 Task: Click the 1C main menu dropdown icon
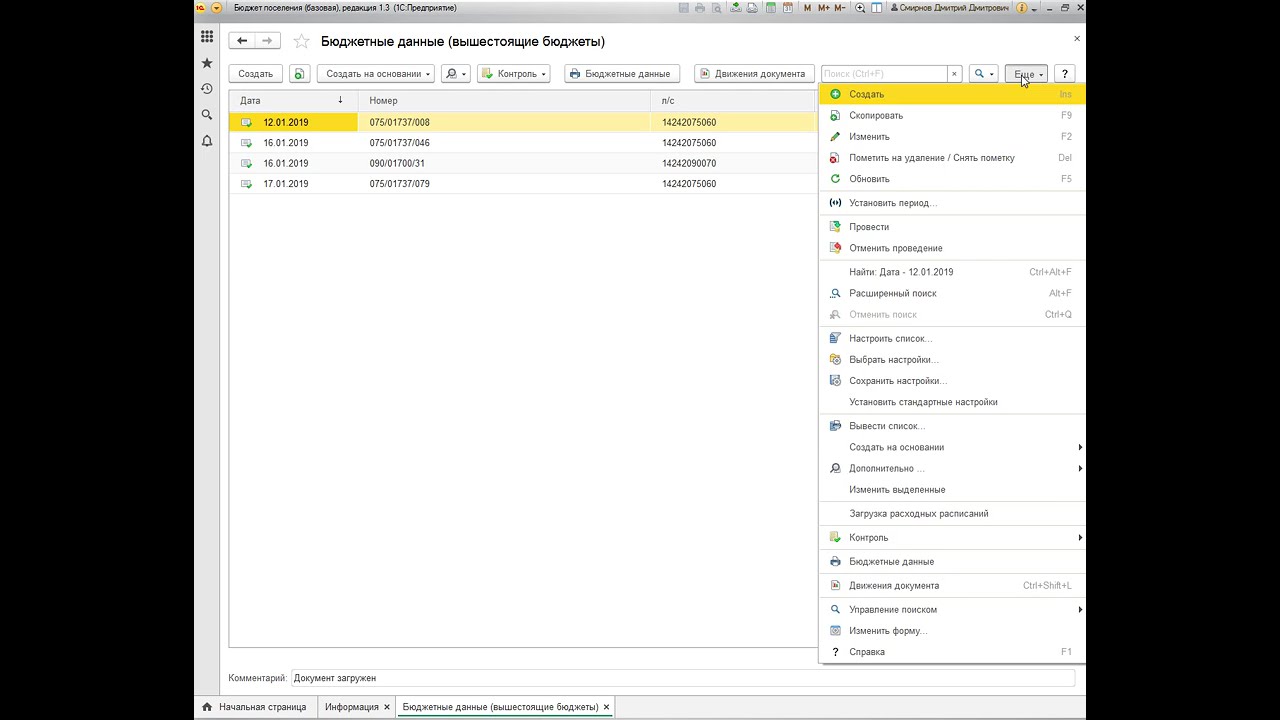click(216, 8)
